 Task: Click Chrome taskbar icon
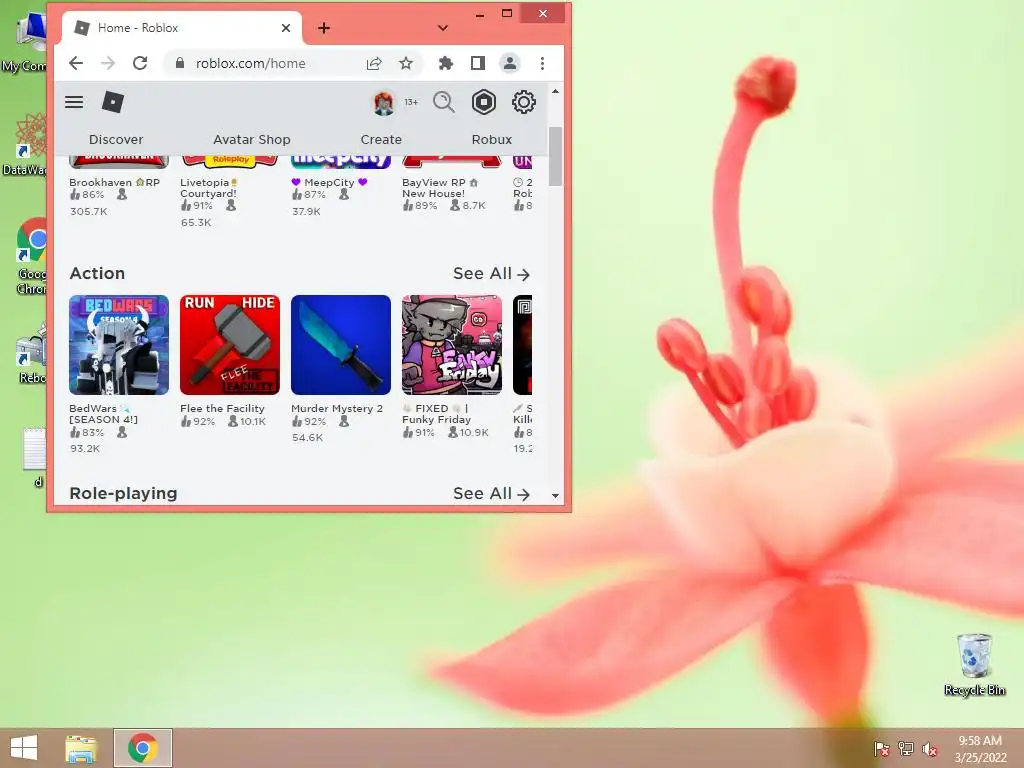click(143, 748)
